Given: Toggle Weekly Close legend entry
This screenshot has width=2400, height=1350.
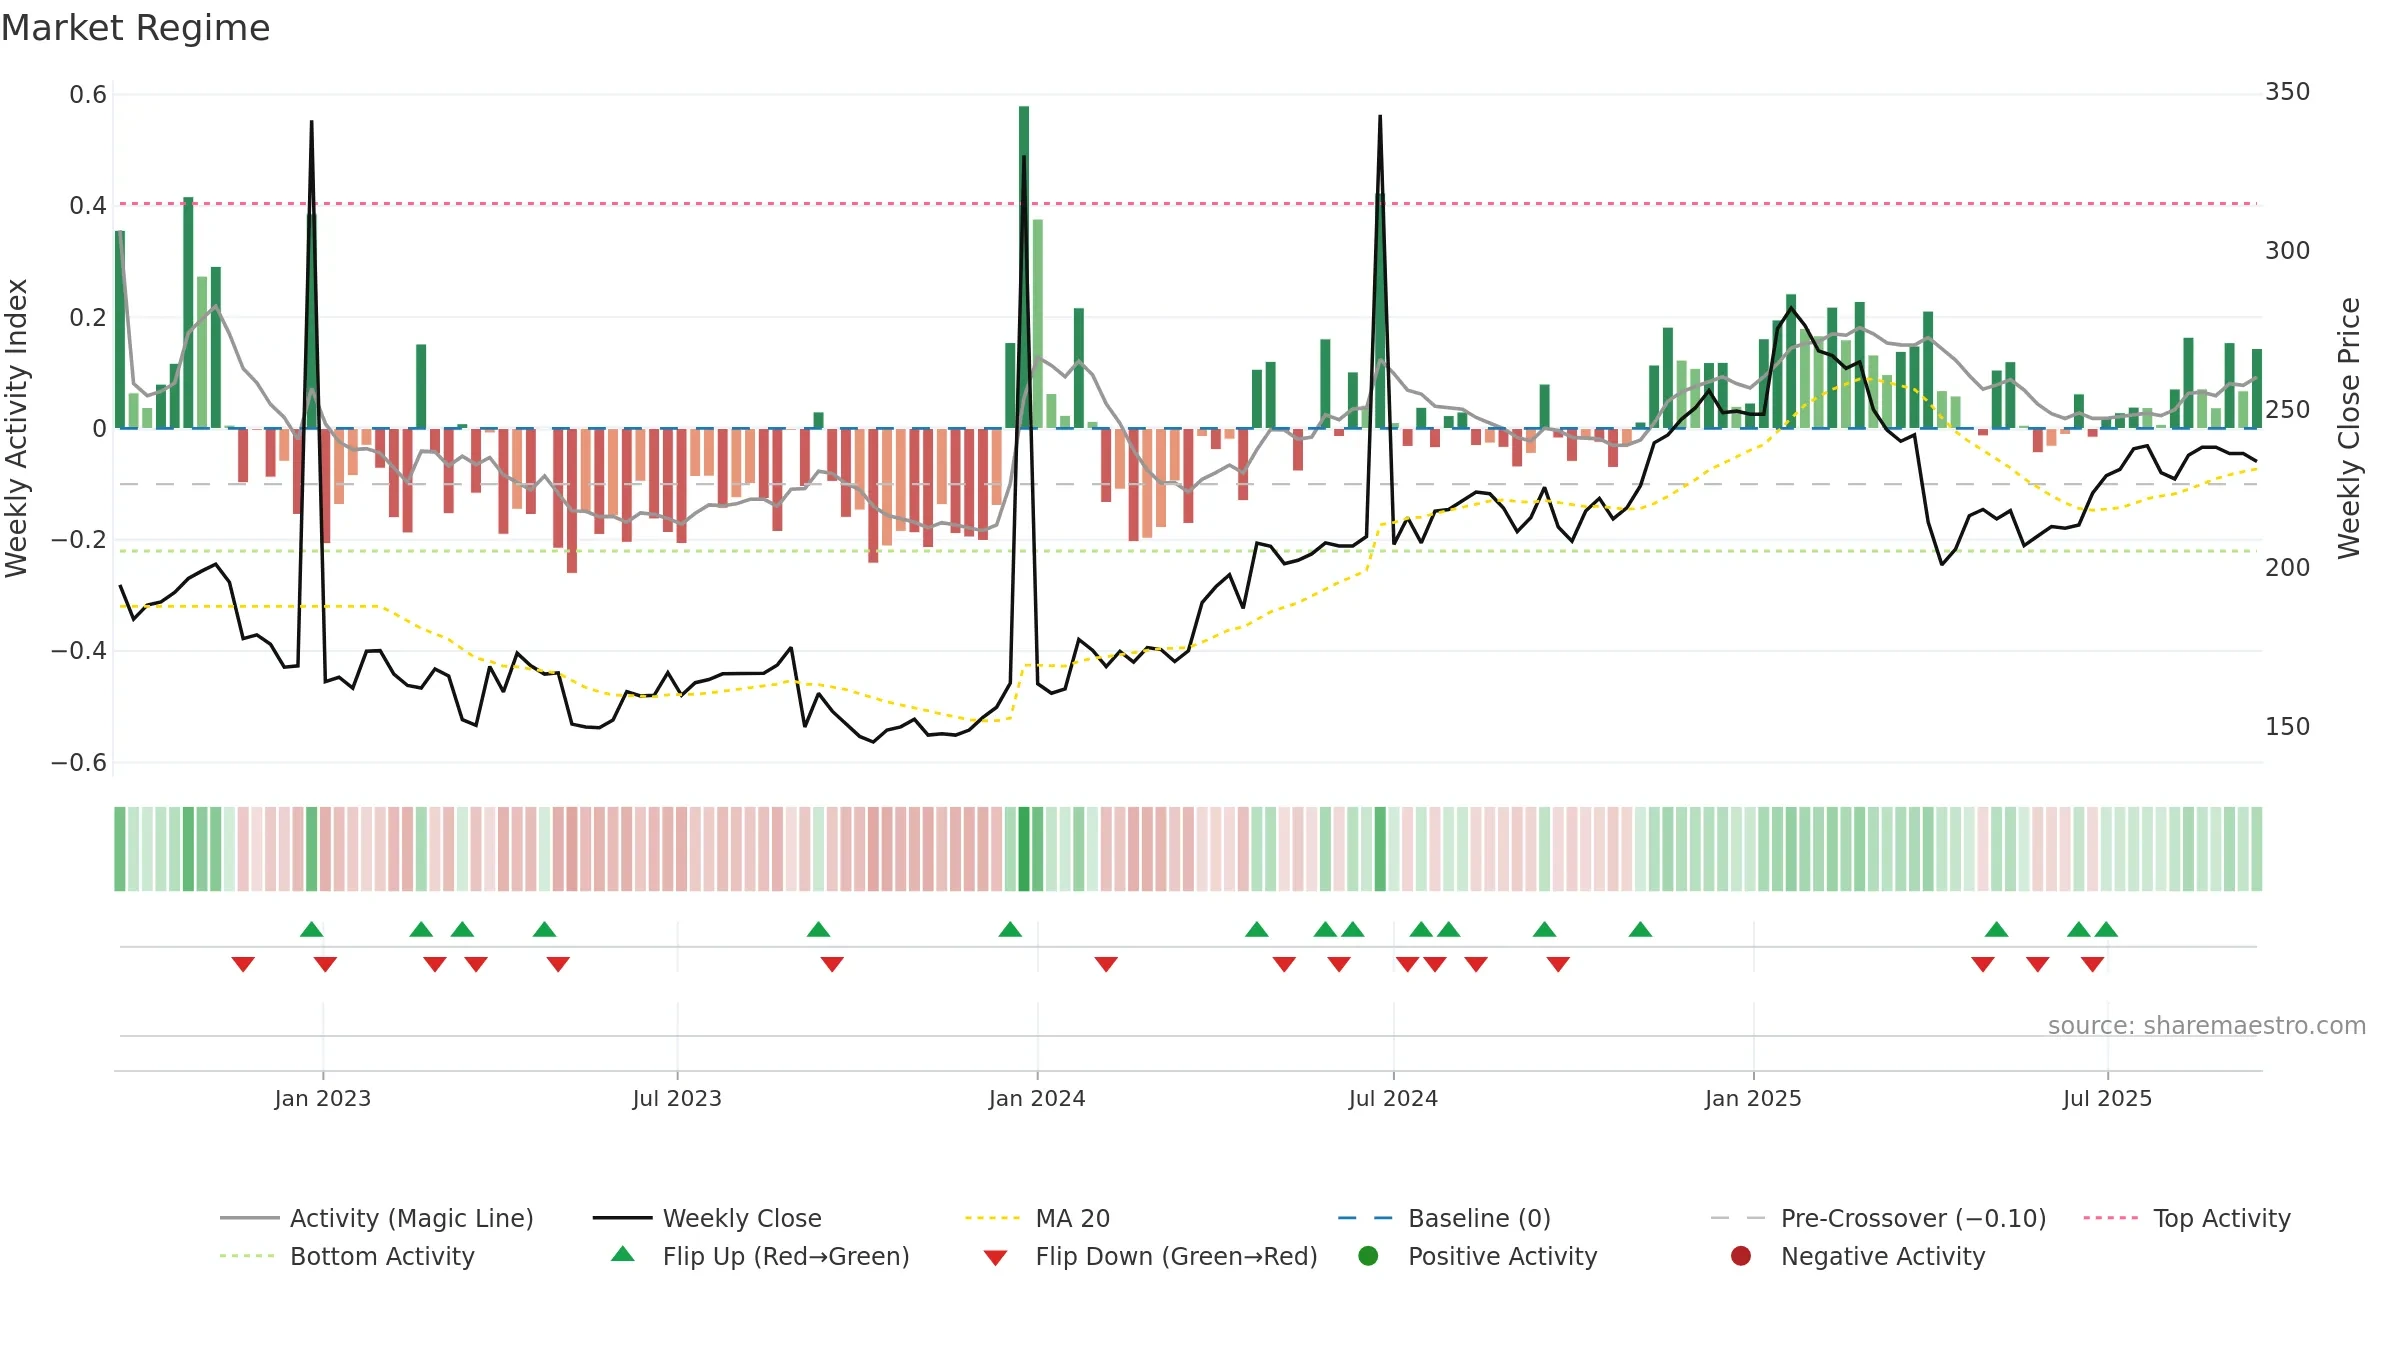Looking at the screenshot, I should [x=707, y=1218].
